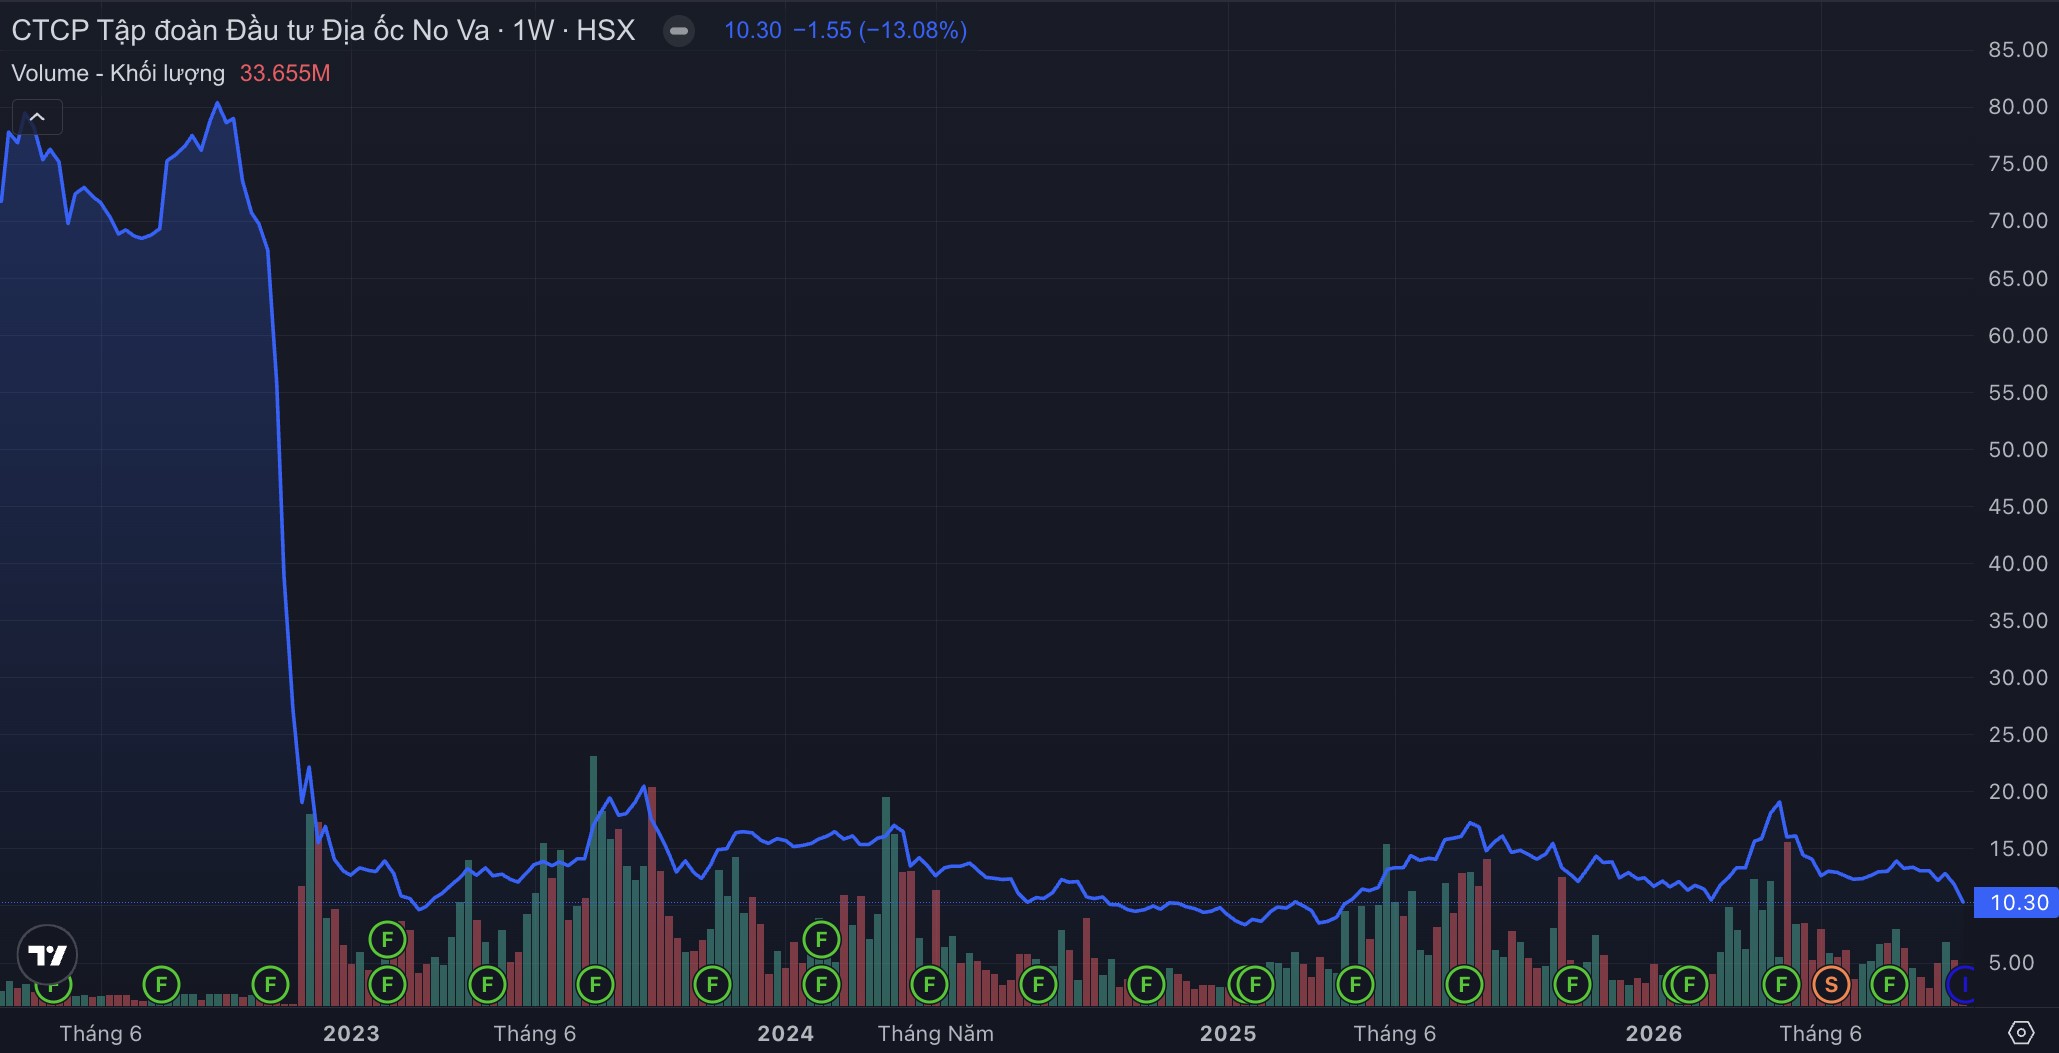Select the lower stacked F marker near 2024
The image size is (2059, 1053).
pyautogui.click(x=821, y=985)
